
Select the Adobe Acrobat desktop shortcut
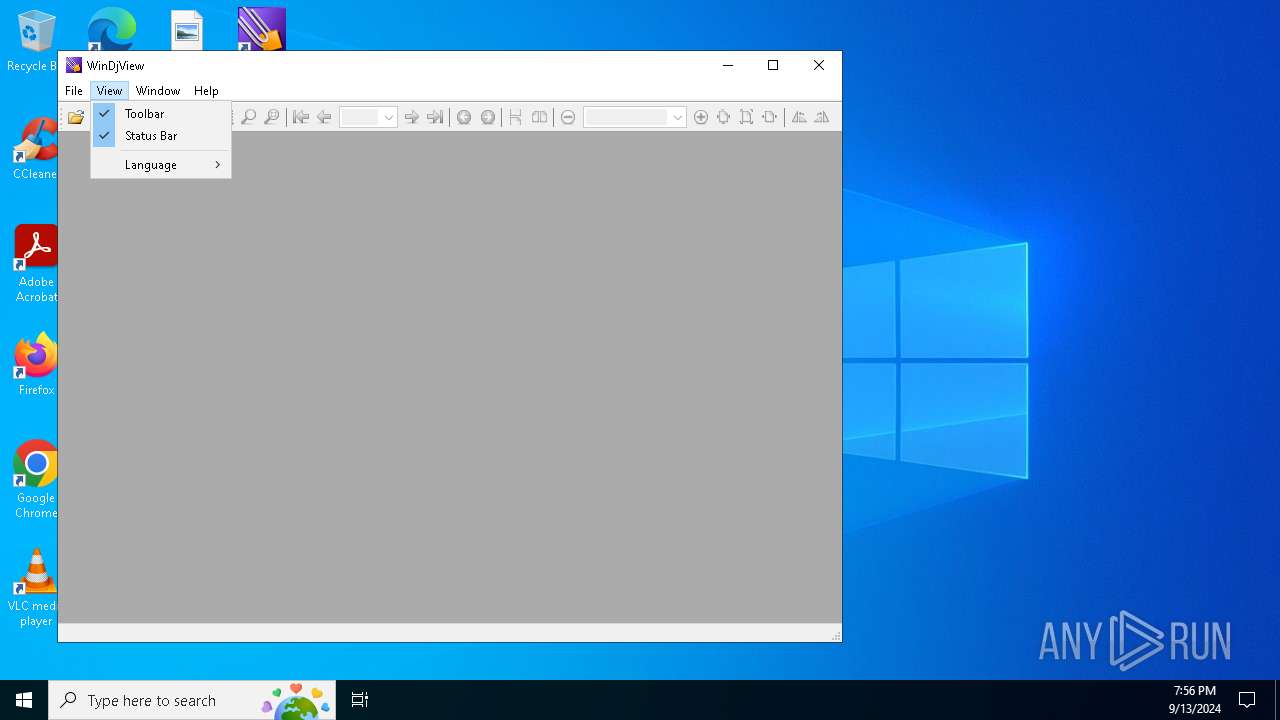point(36,264)
